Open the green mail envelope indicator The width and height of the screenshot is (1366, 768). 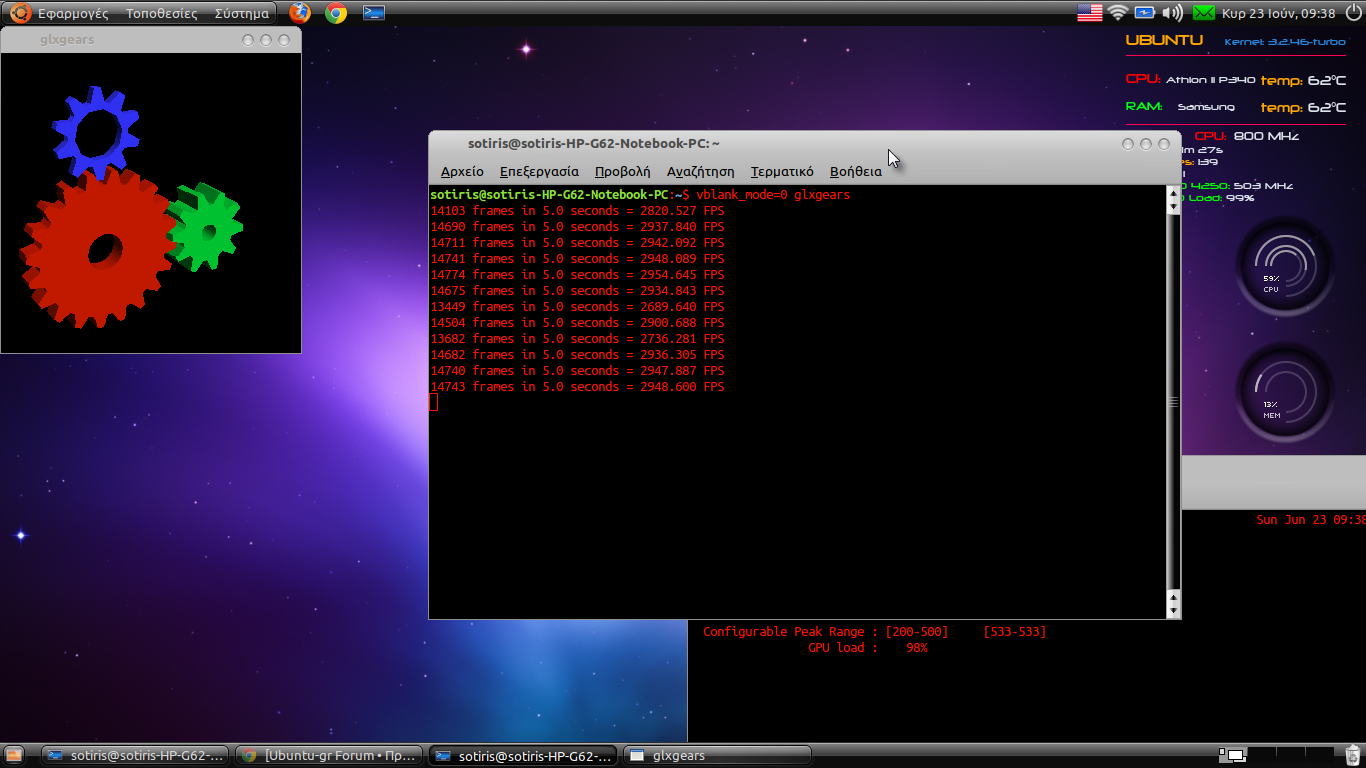pos(1204,13)
